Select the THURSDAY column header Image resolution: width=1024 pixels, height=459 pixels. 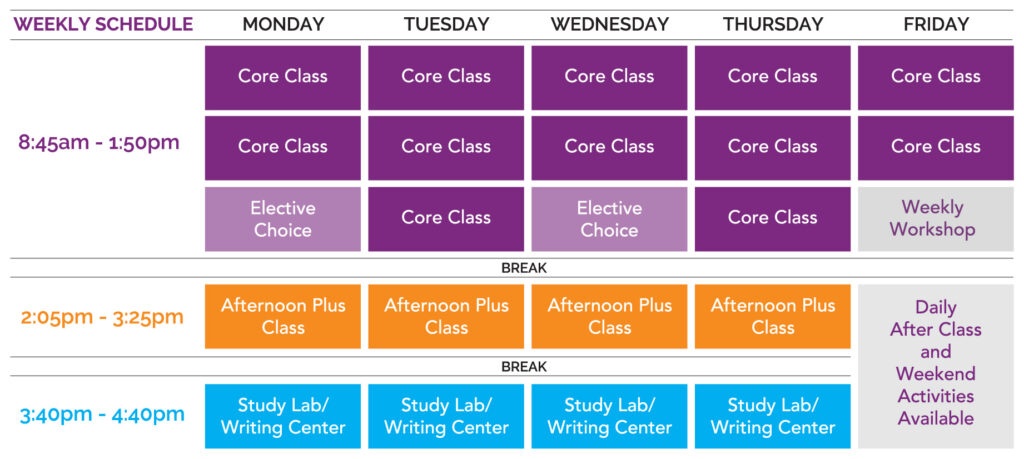click(772, 24)
